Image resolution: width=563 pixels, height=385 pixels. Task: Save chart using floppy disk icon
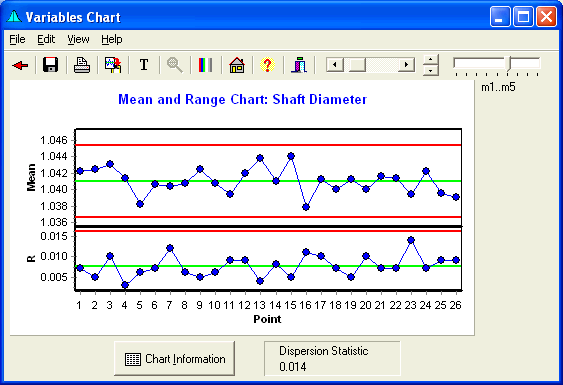[x=50, y=65]
